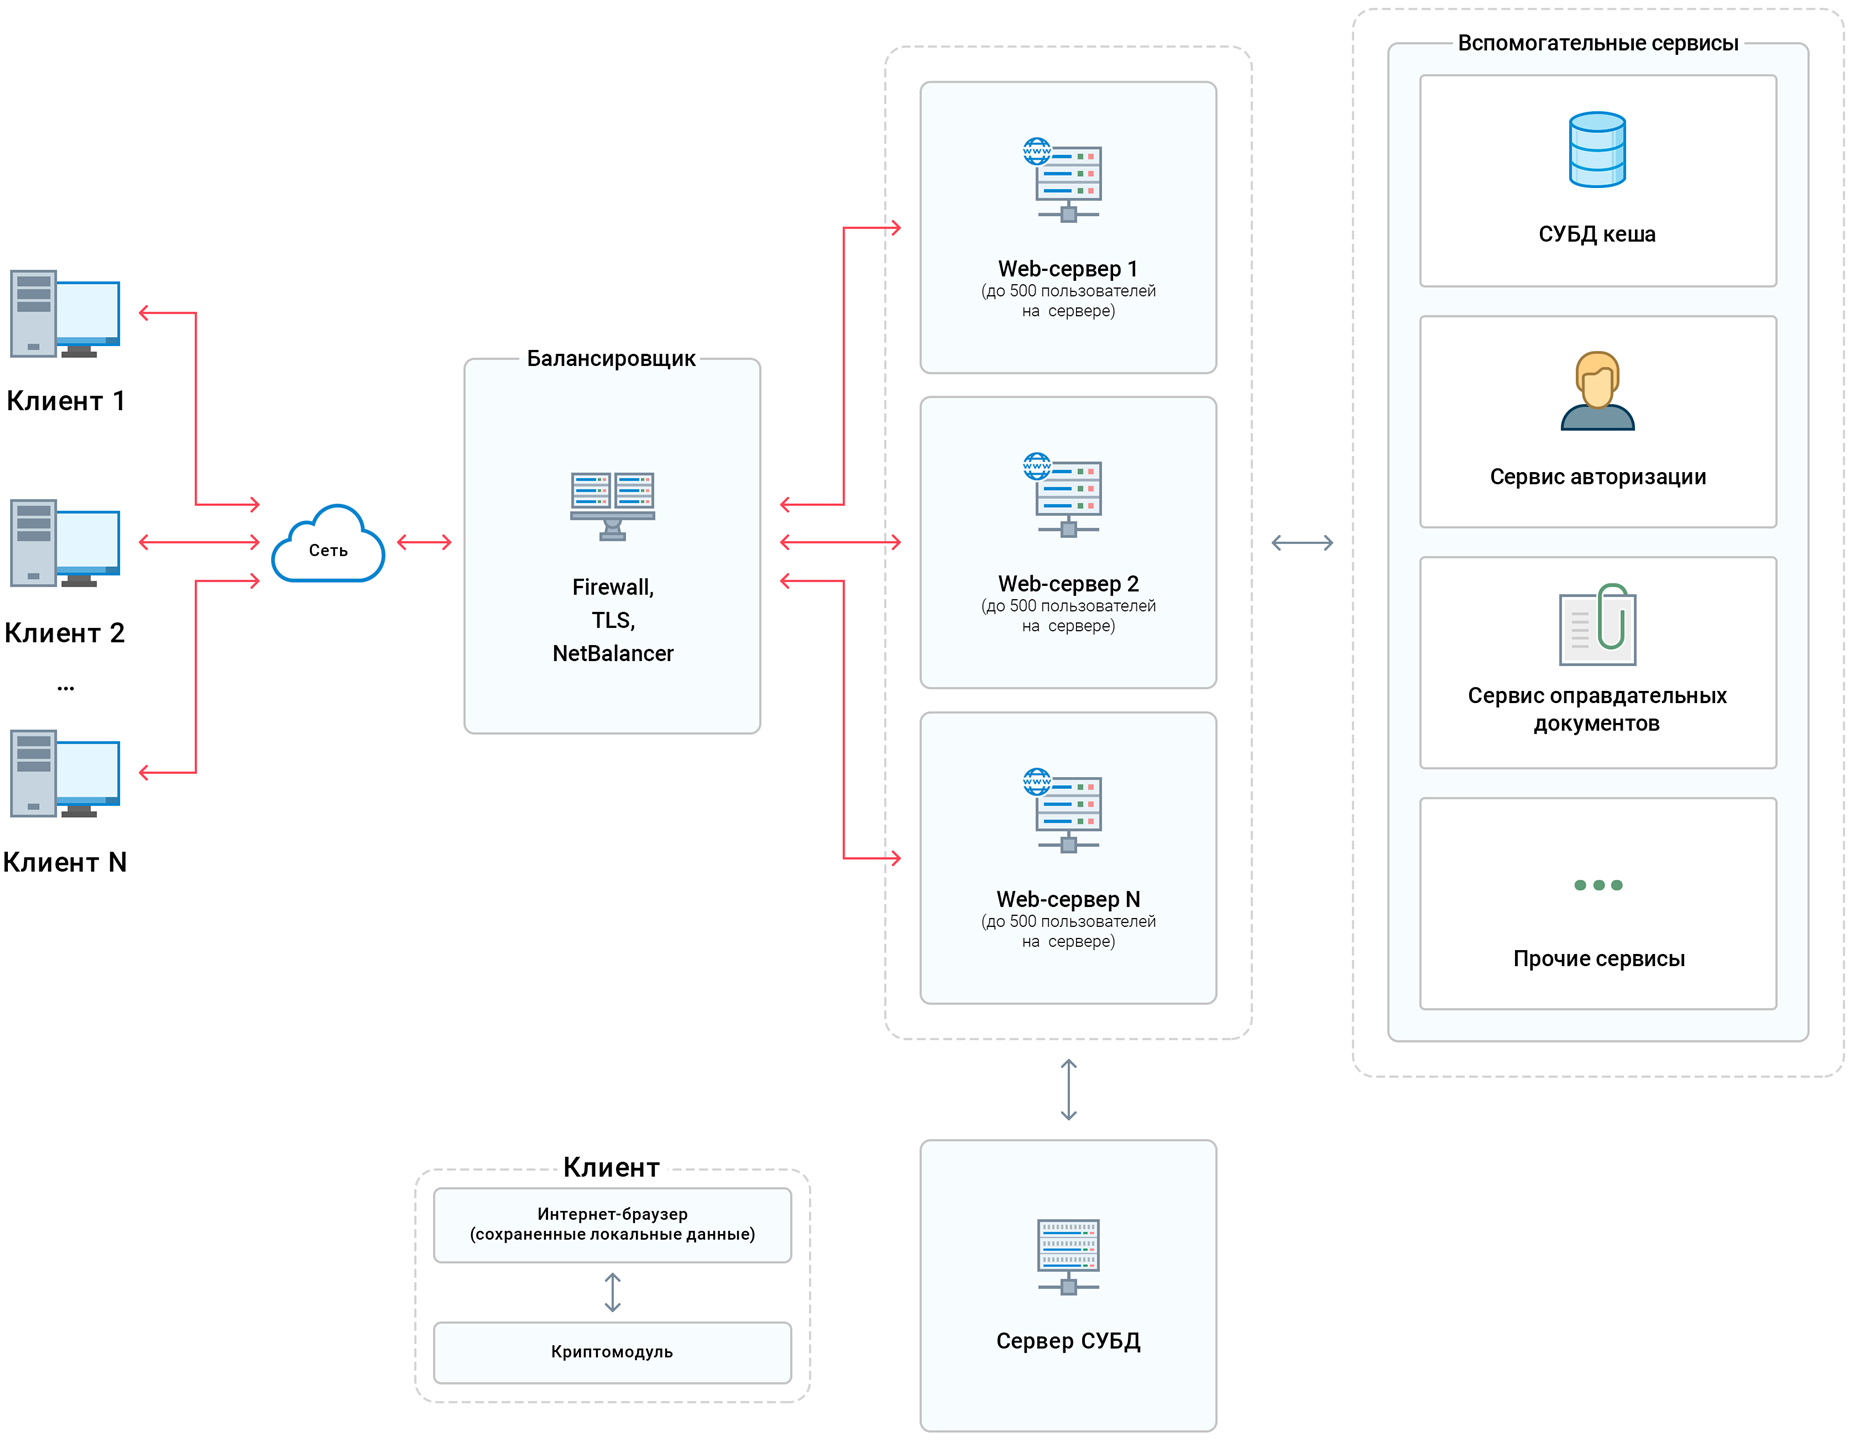
Task: Click the Web-сервер 2 title
Action: [1068, 584]
